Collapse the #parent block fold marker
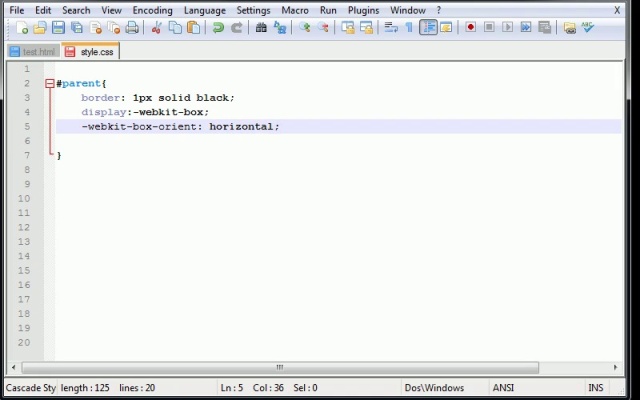This screenshot has height=400, width=640. point(50,84)
